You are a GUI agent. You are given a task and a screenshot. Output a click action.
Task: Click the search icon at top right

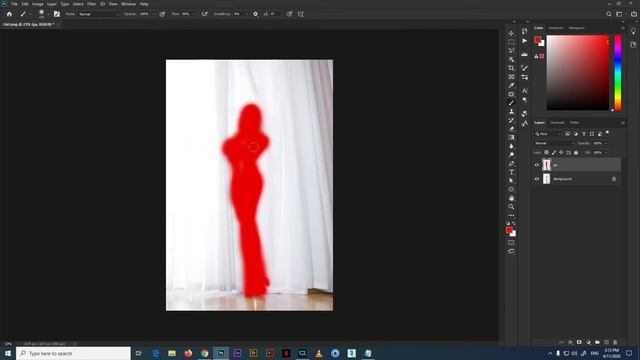point(609,14)
